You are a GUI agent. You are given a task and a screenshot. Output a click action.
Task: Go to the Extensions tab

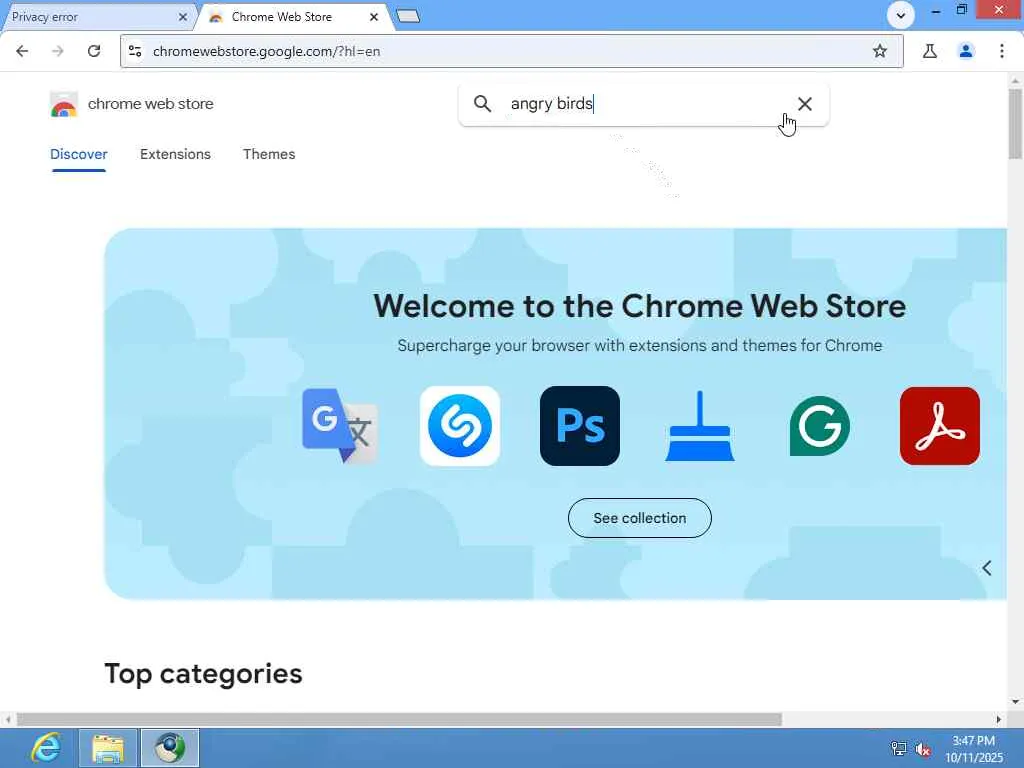click(x=175, y=154)
